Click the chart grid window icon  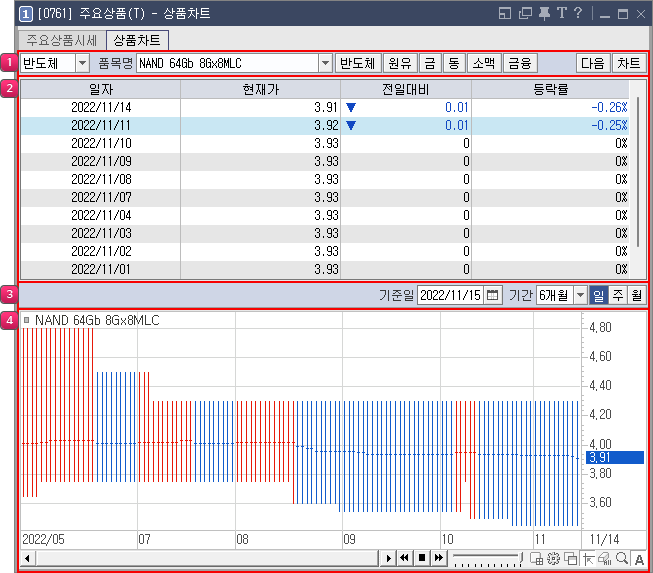[x=536, y=558]
